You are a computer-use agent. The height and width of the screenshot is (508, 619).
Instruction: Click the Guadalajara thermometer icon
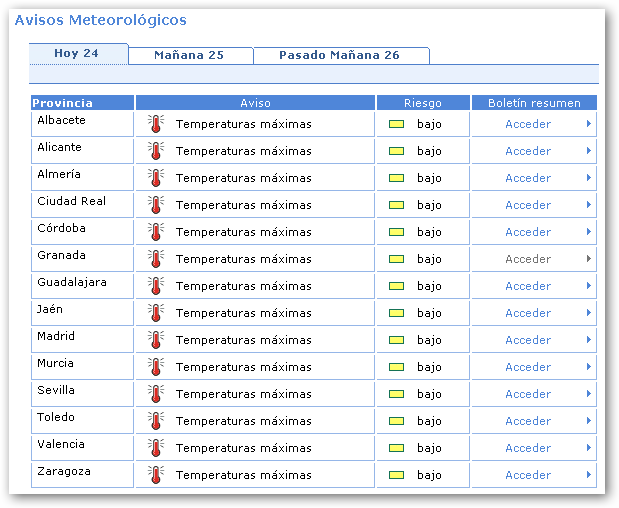point(155,286)
